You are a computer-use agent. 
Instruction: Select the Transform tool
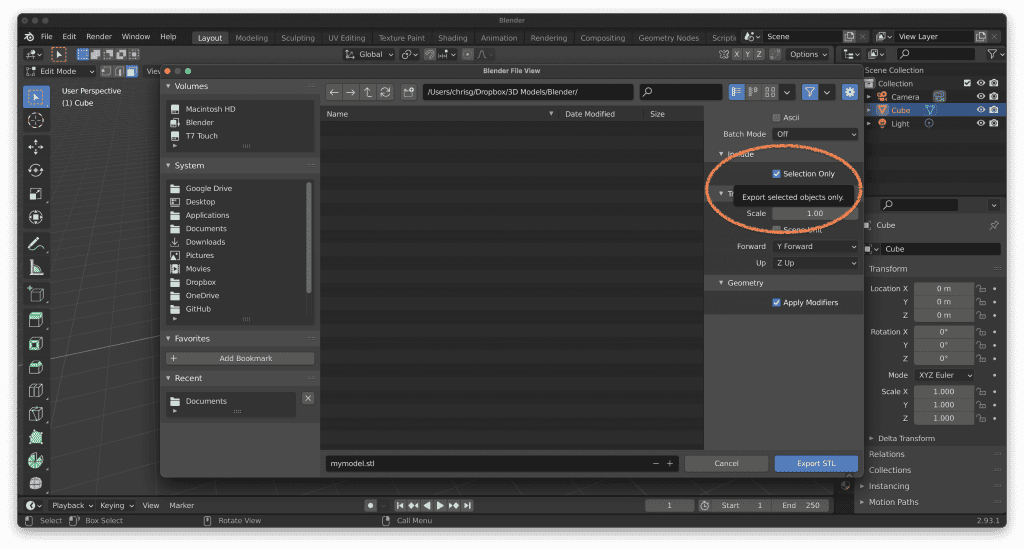pyautogui.click(x=36, y=217)
